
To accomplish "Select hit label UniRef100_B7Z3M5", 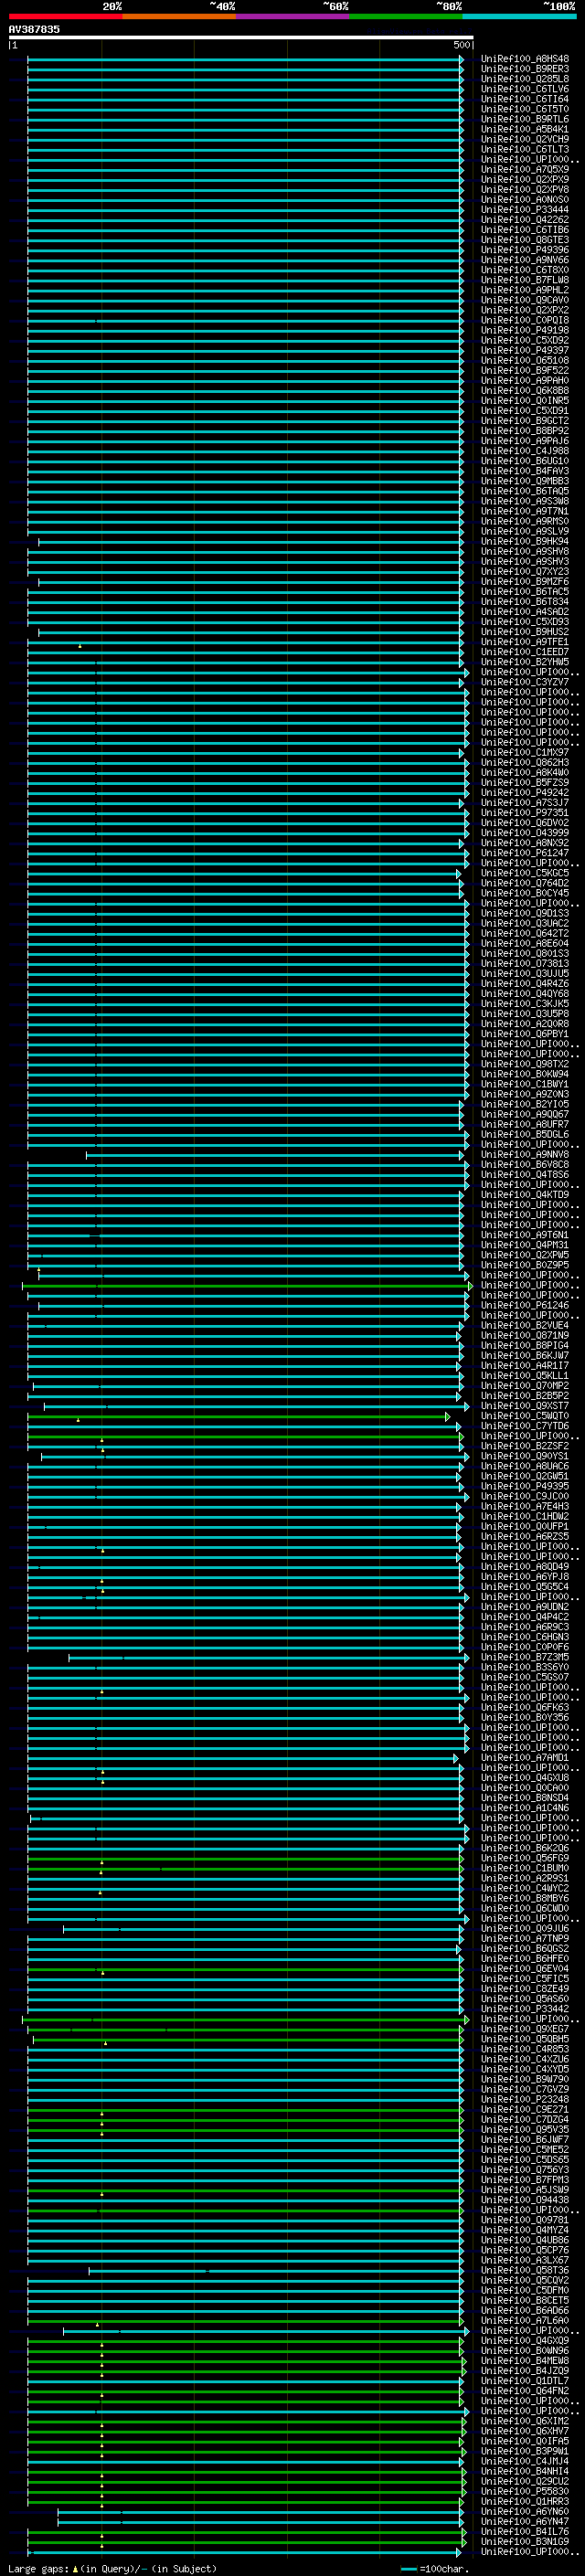I will point(525,1658).
